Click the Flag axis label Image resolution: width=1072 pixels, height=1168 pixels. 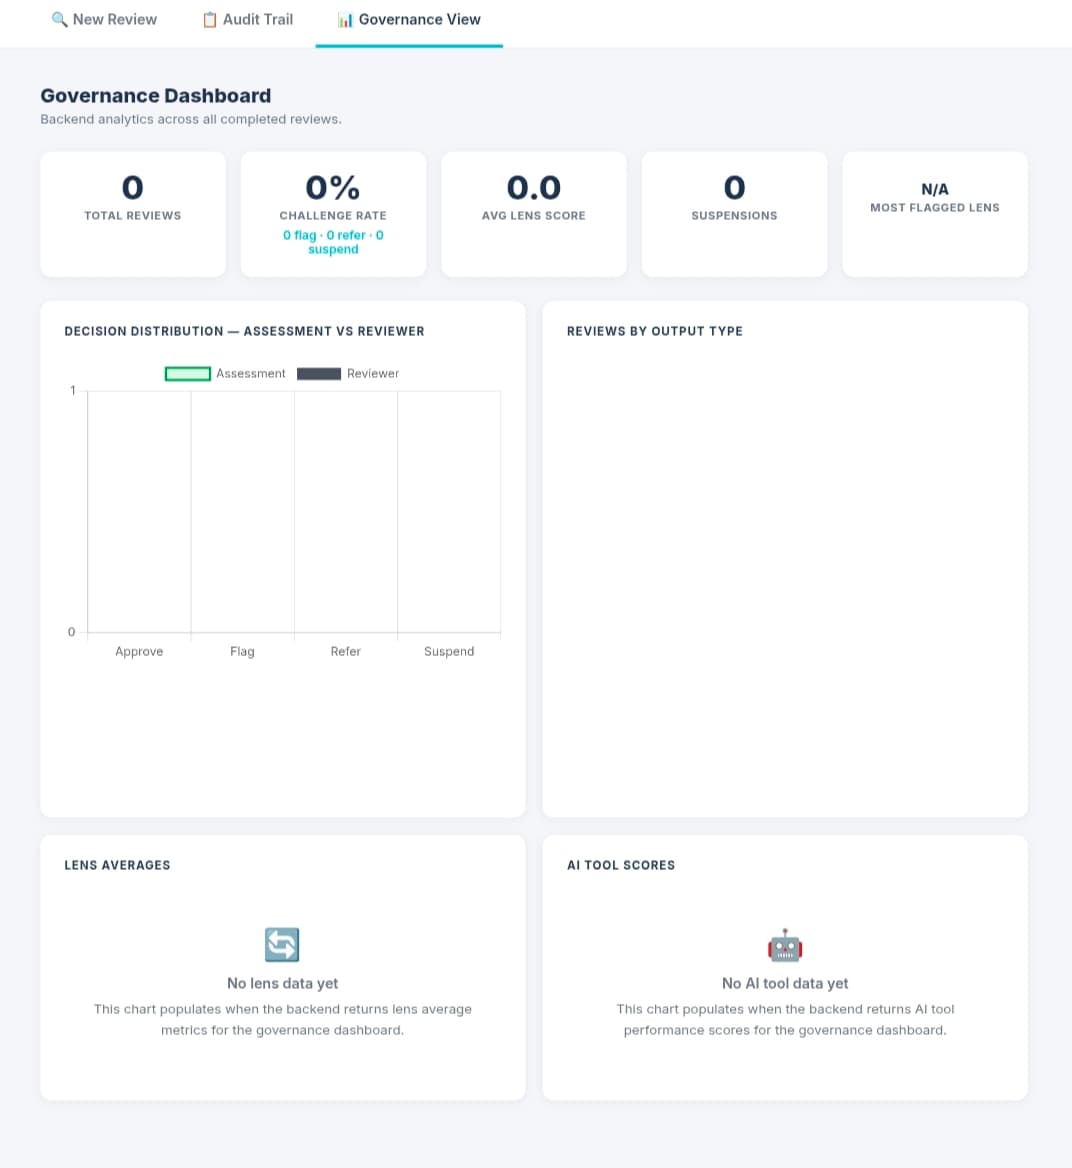pyautogui.click(x=242, y=652)
